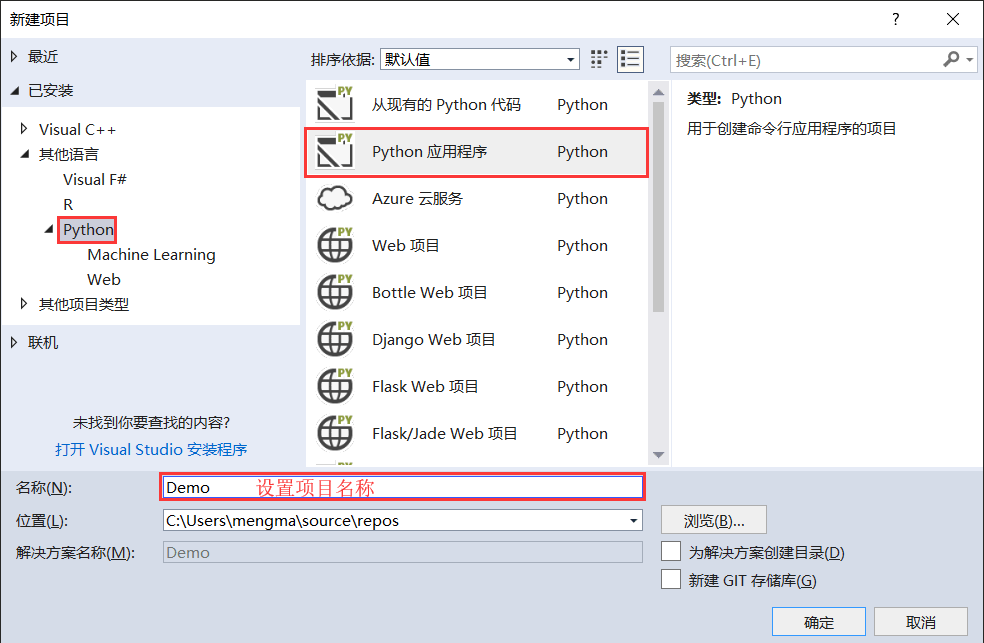Switch to medium icons view

pos(598,59)
